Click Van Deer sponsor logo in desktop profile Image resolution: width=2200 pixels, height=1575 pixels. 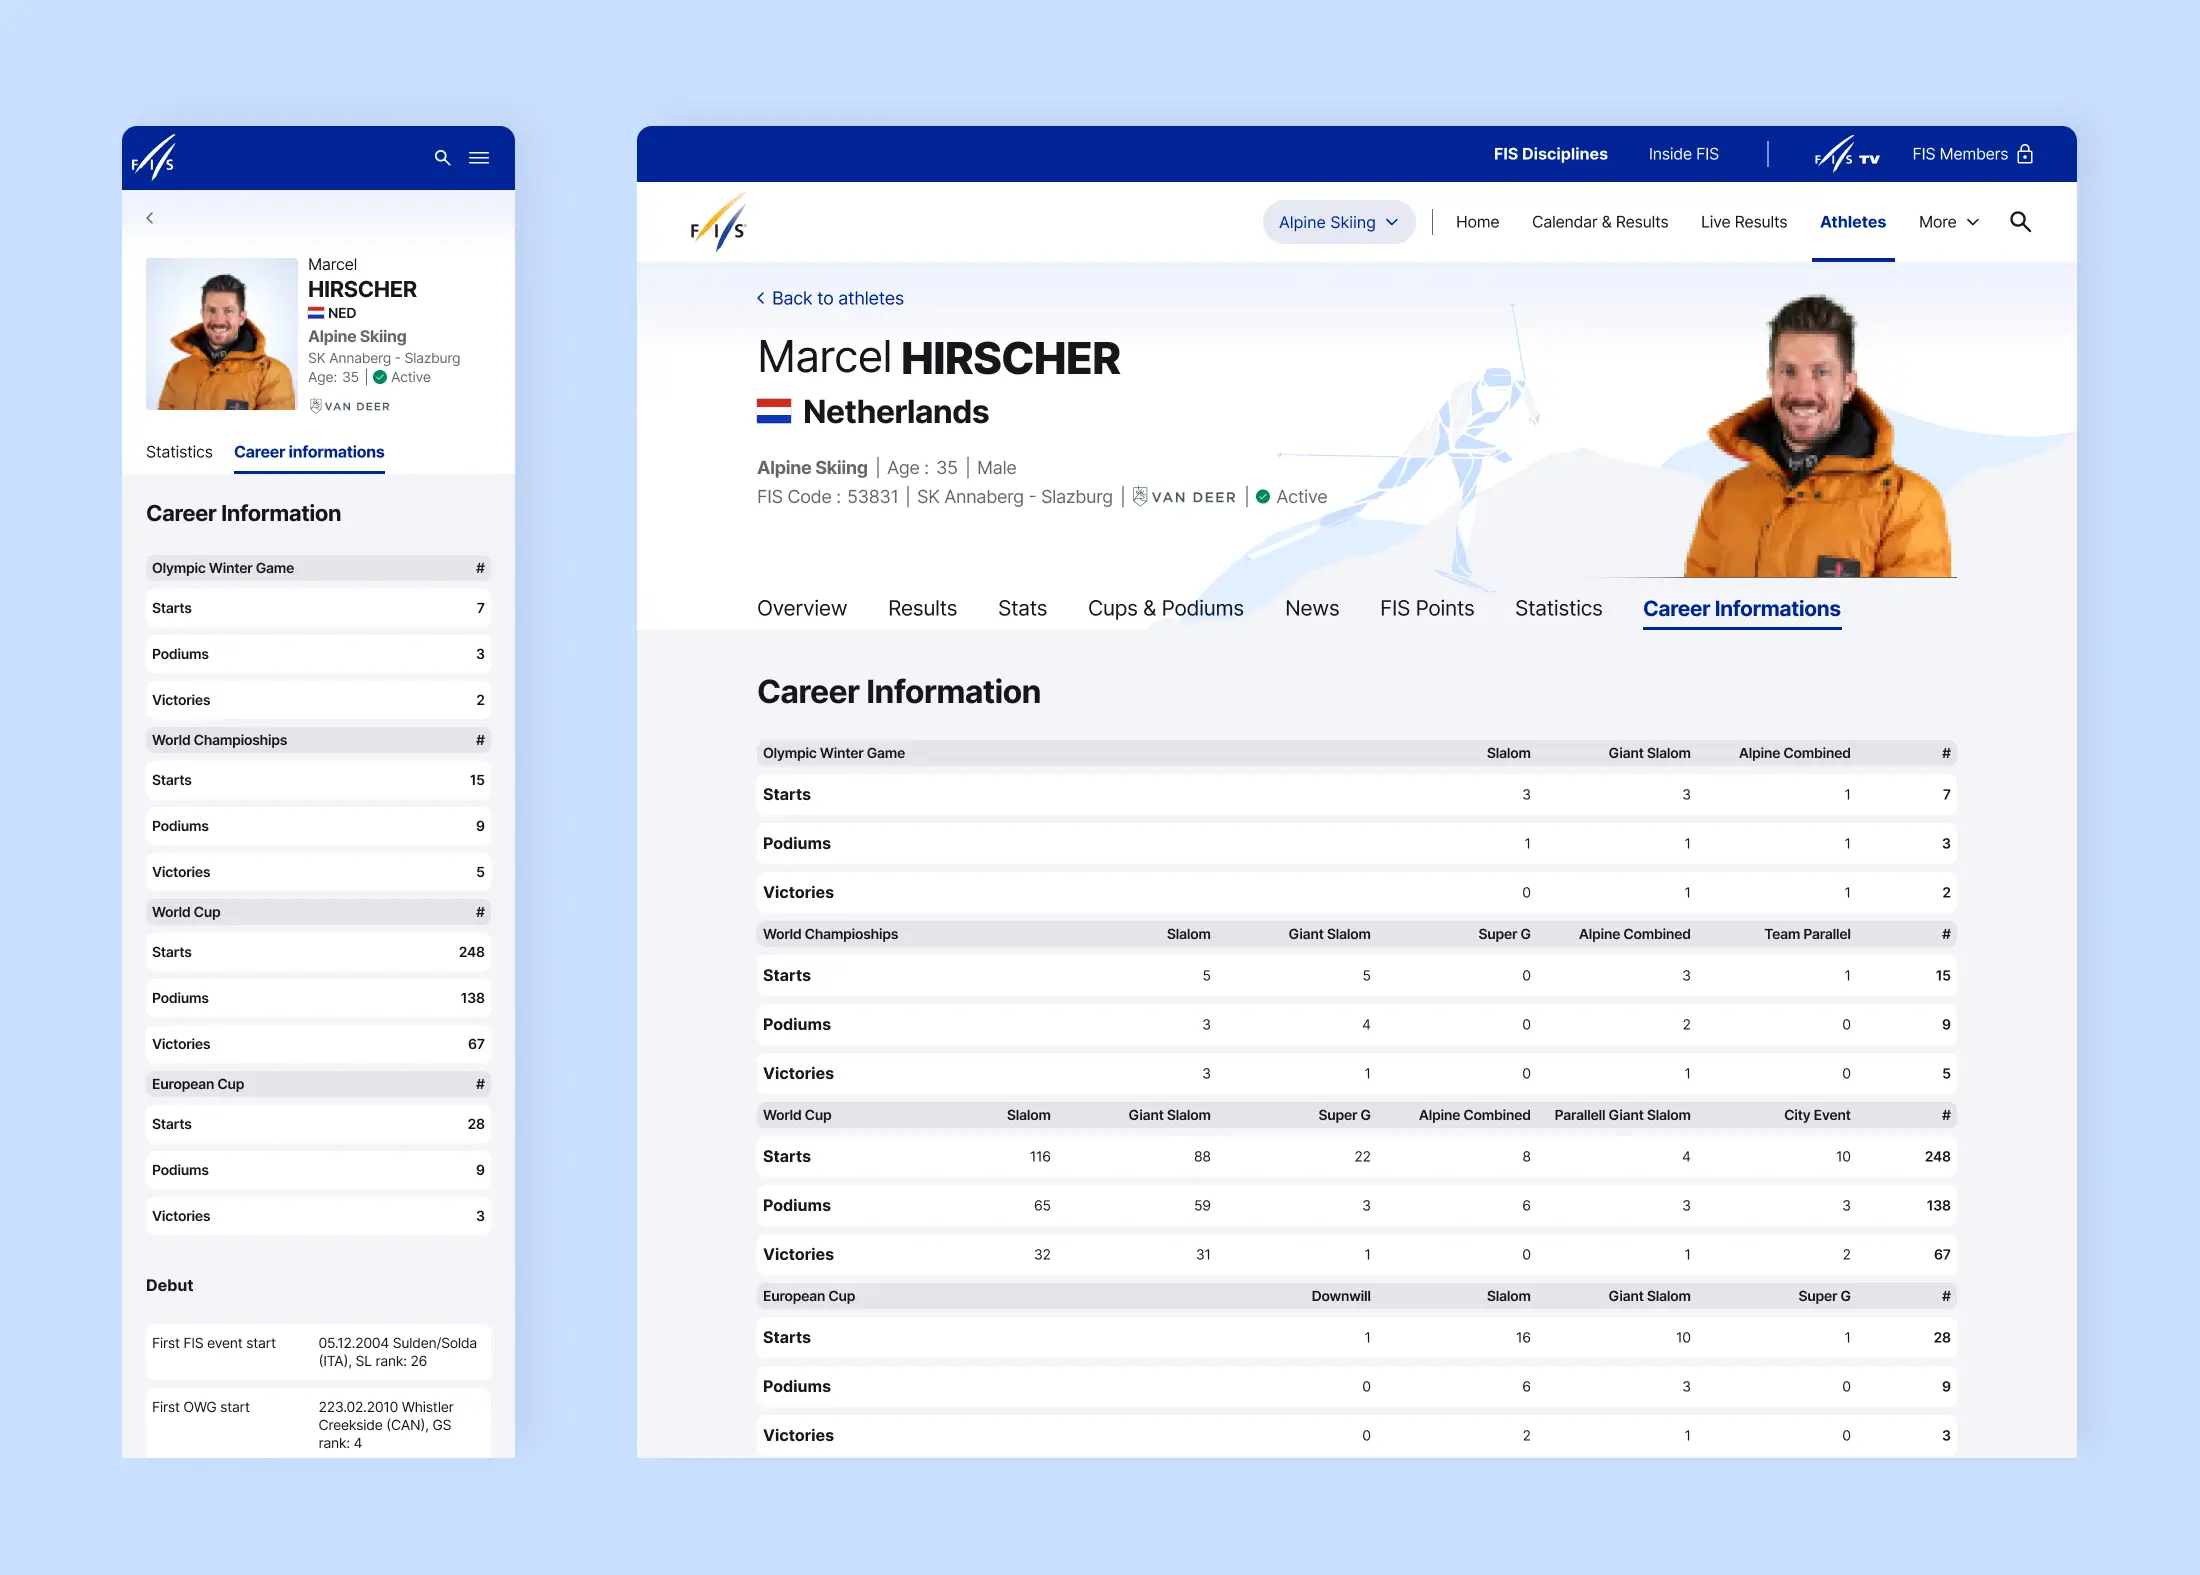click(1184, 497)
